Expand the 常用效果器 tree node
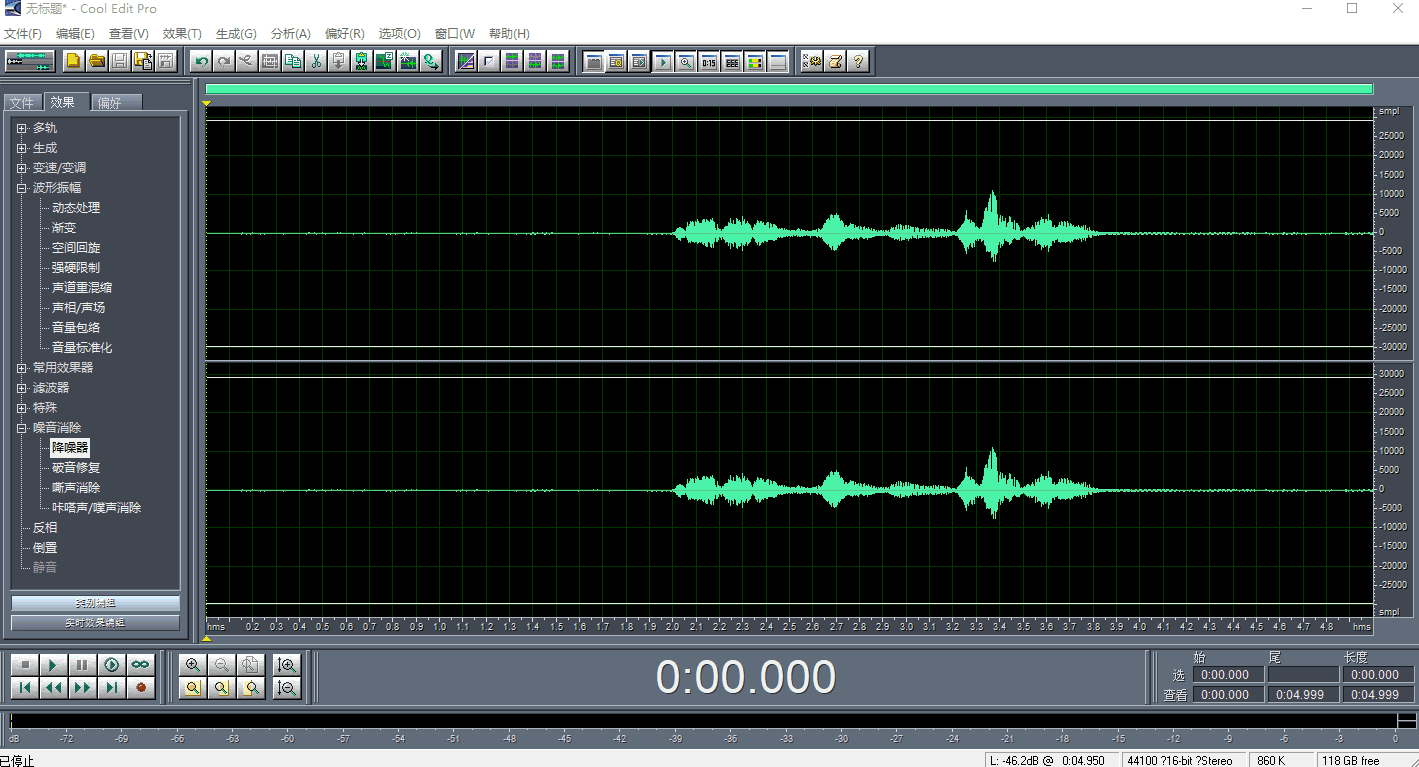 coord(22,368)
